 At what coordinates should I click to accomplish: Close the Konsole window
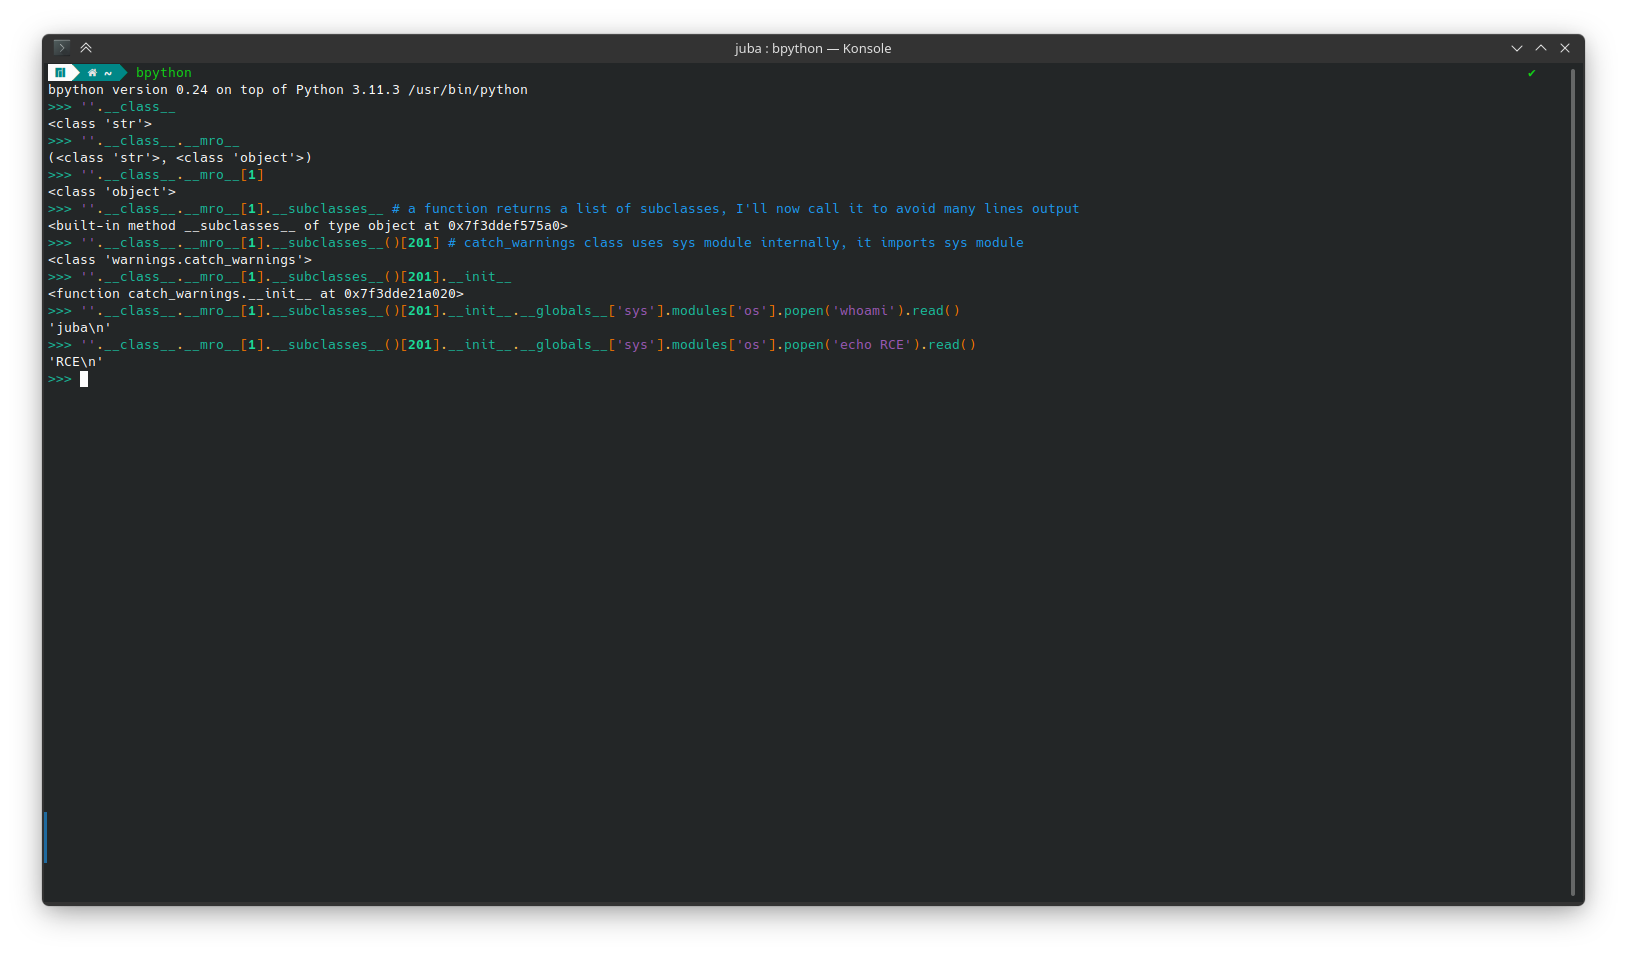(1565, 48)
